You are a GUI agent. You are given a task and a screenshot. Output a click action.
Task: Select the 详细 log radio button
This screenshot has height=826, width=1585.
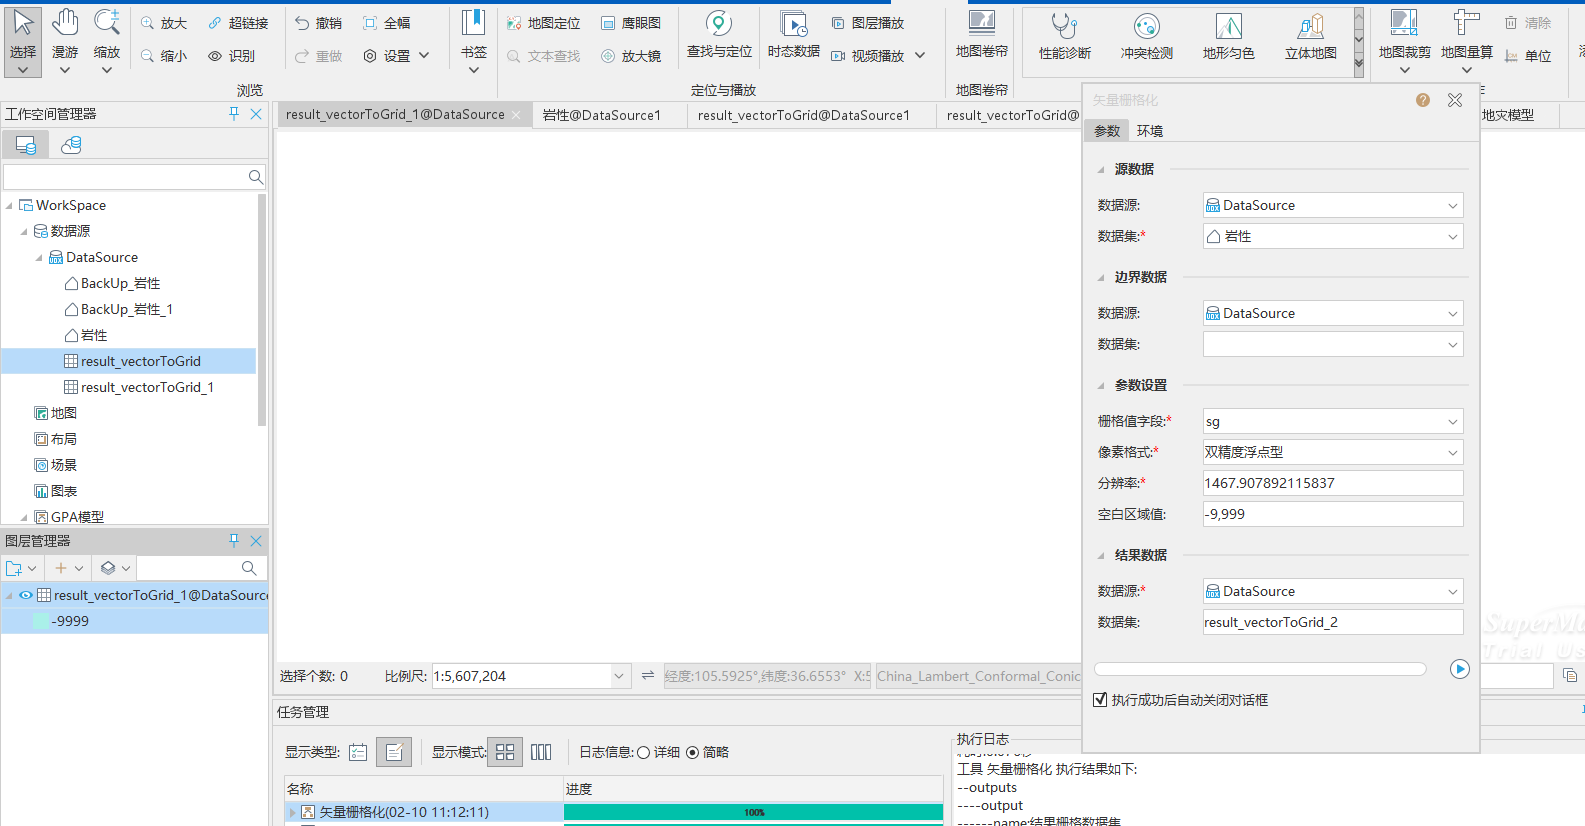[x=644, y=753]
